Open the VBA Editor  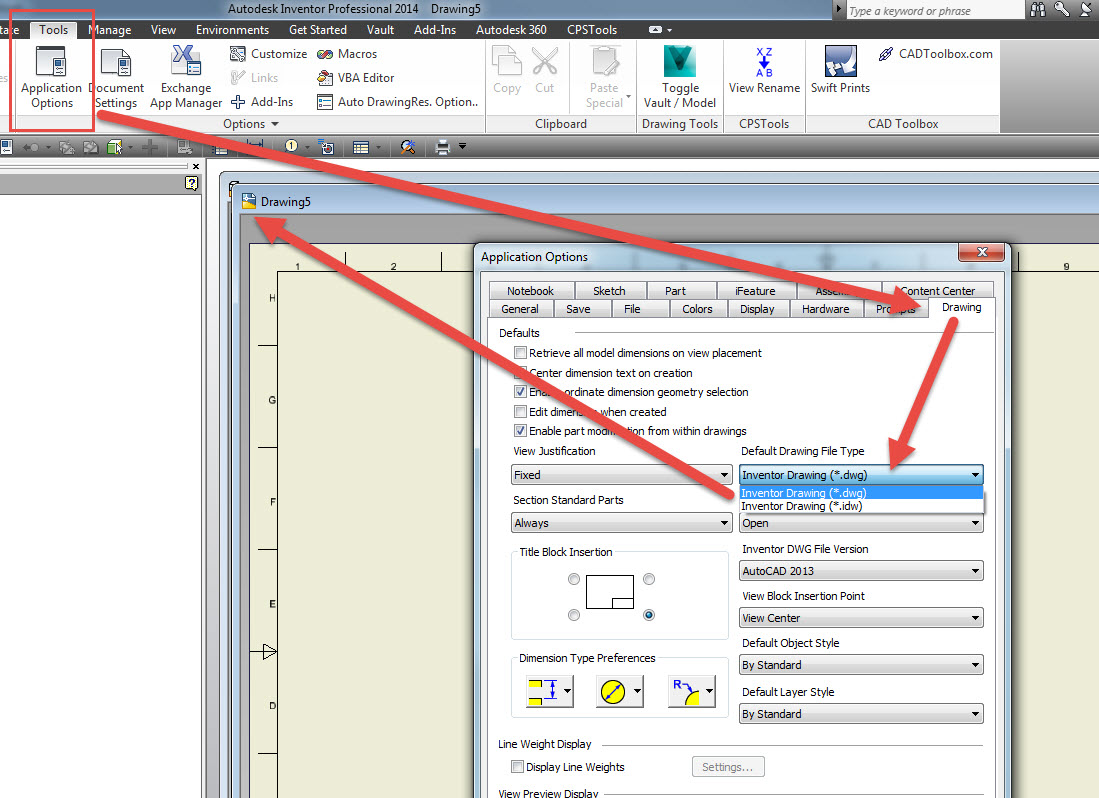tap(365, 78)
